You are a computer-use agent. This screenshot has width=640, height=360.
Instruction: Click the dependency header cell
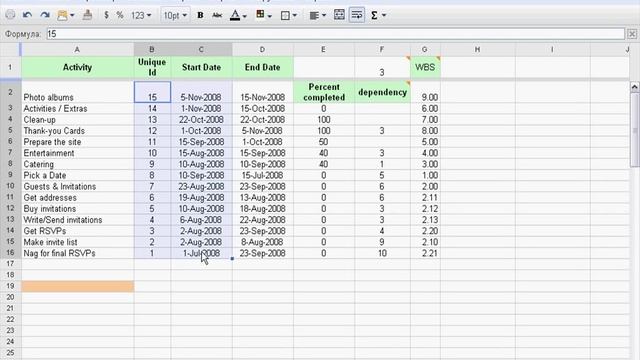tap(382, 92)
